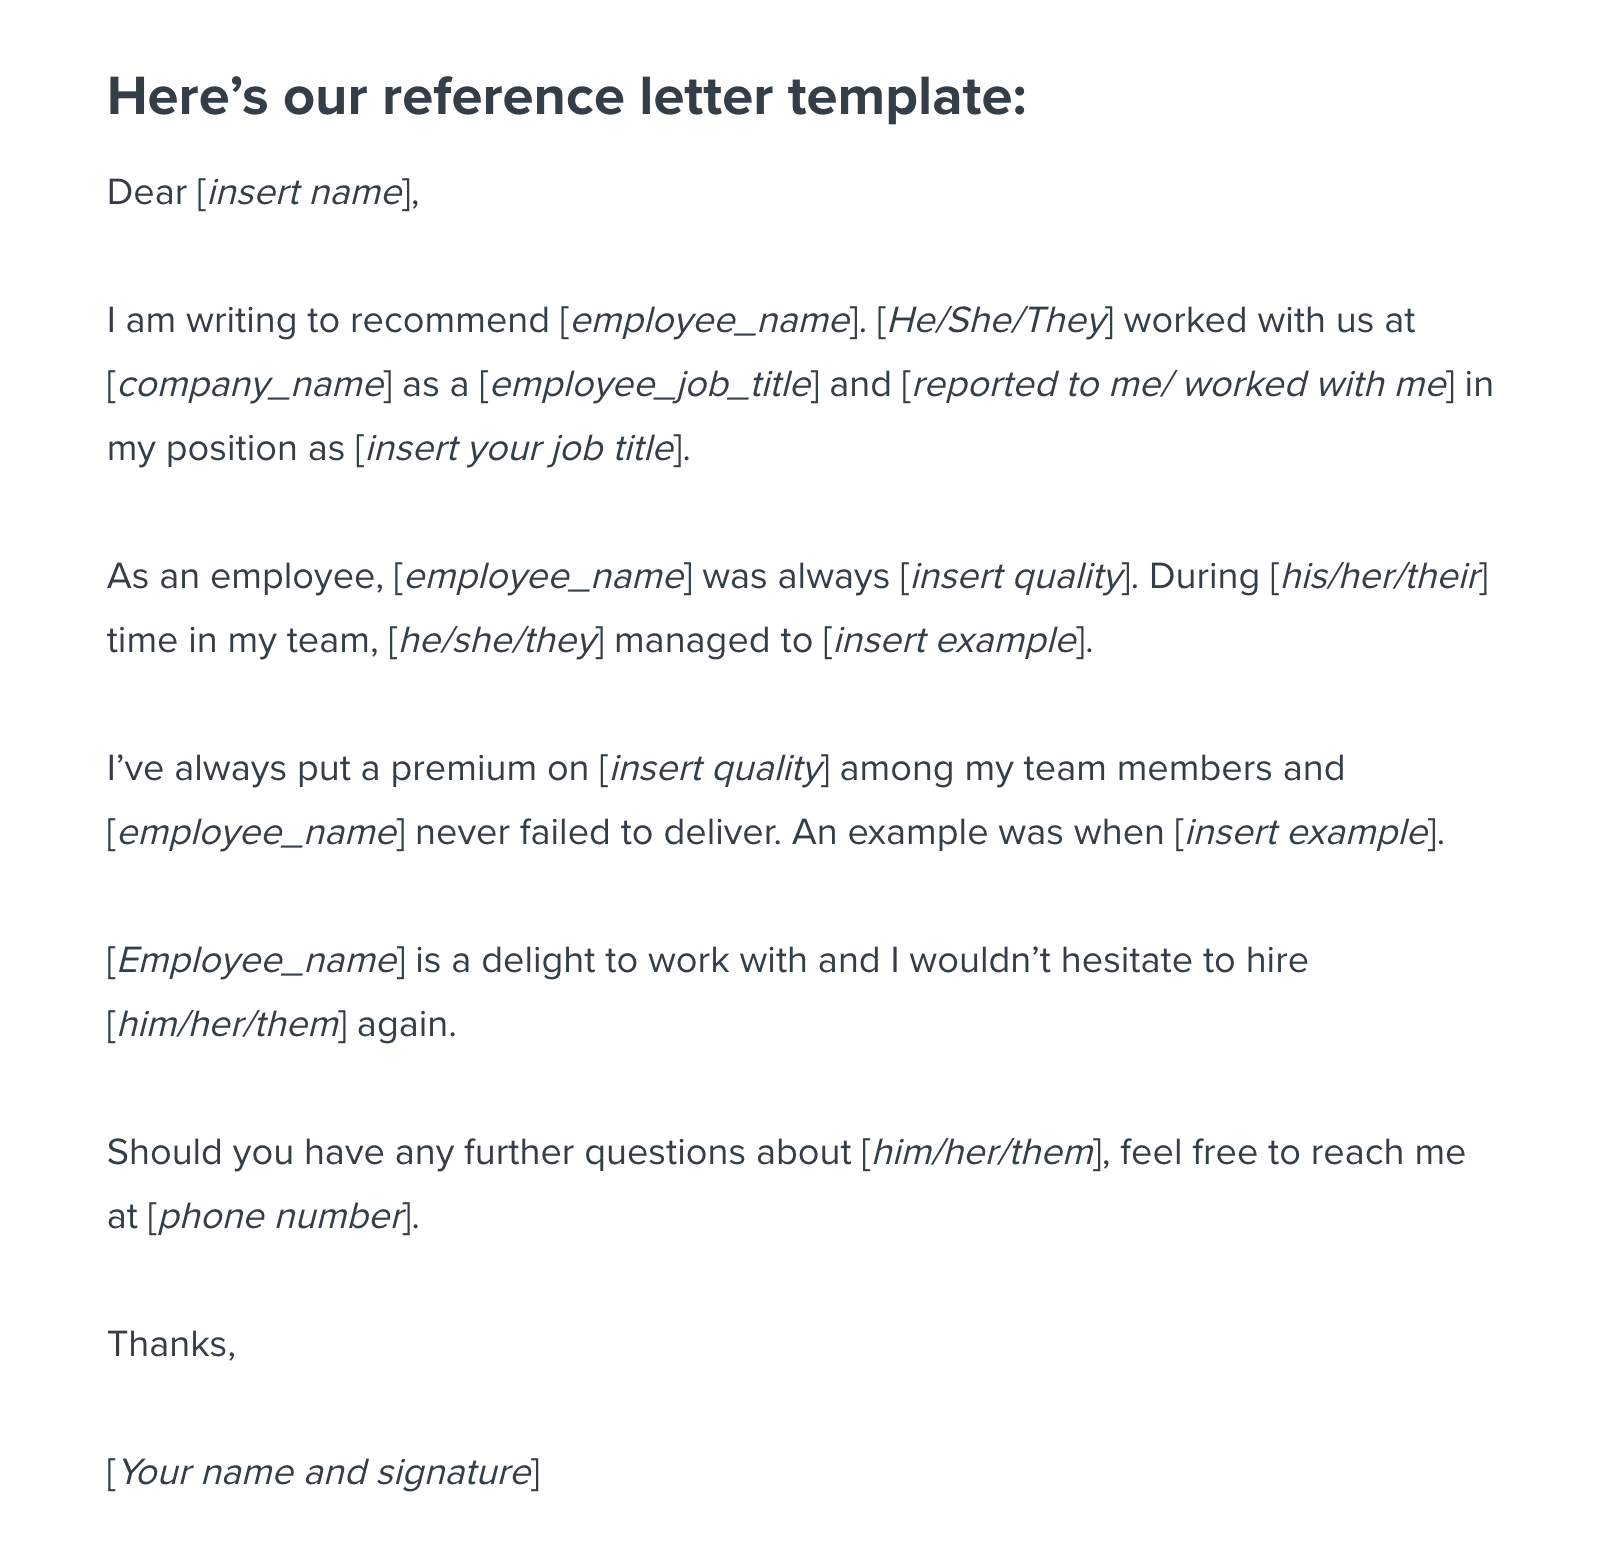The width and height of the screenshot is (1605, 1567).
Task: Select the capitalized [He/She/They] placeholder
Action: pos(995,320)
